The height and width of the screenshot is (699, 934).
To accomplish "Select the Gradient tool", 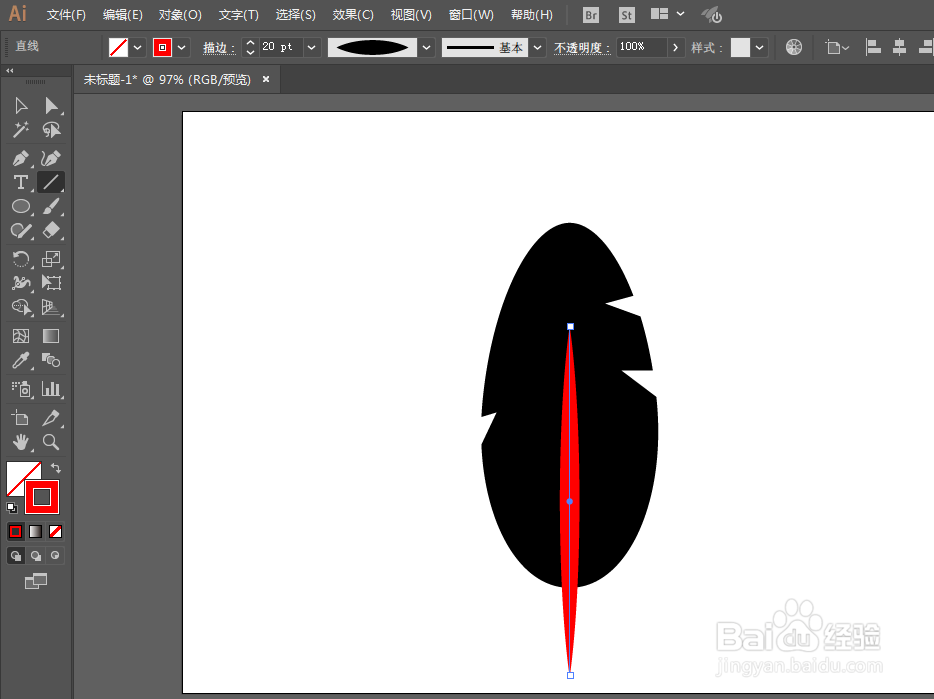I will 50,335.
